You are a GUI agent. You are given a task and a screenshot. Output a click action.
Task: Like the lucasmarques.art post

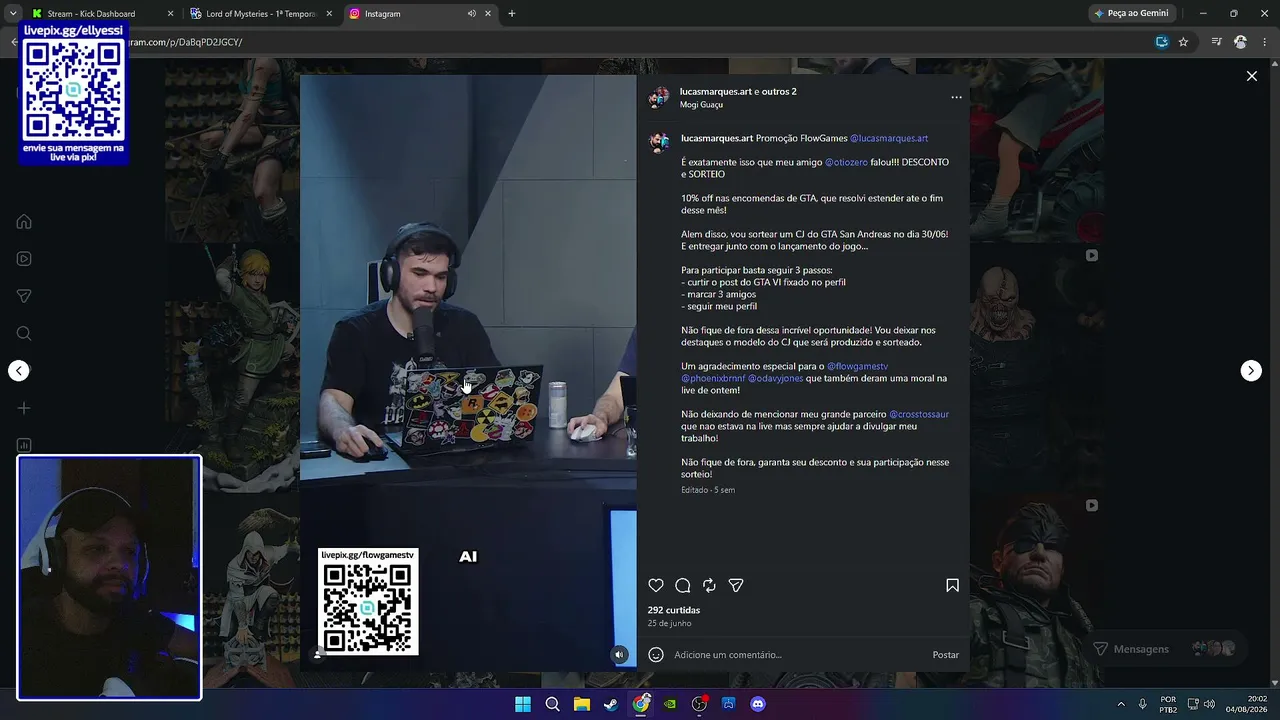[x=656, y=586]
